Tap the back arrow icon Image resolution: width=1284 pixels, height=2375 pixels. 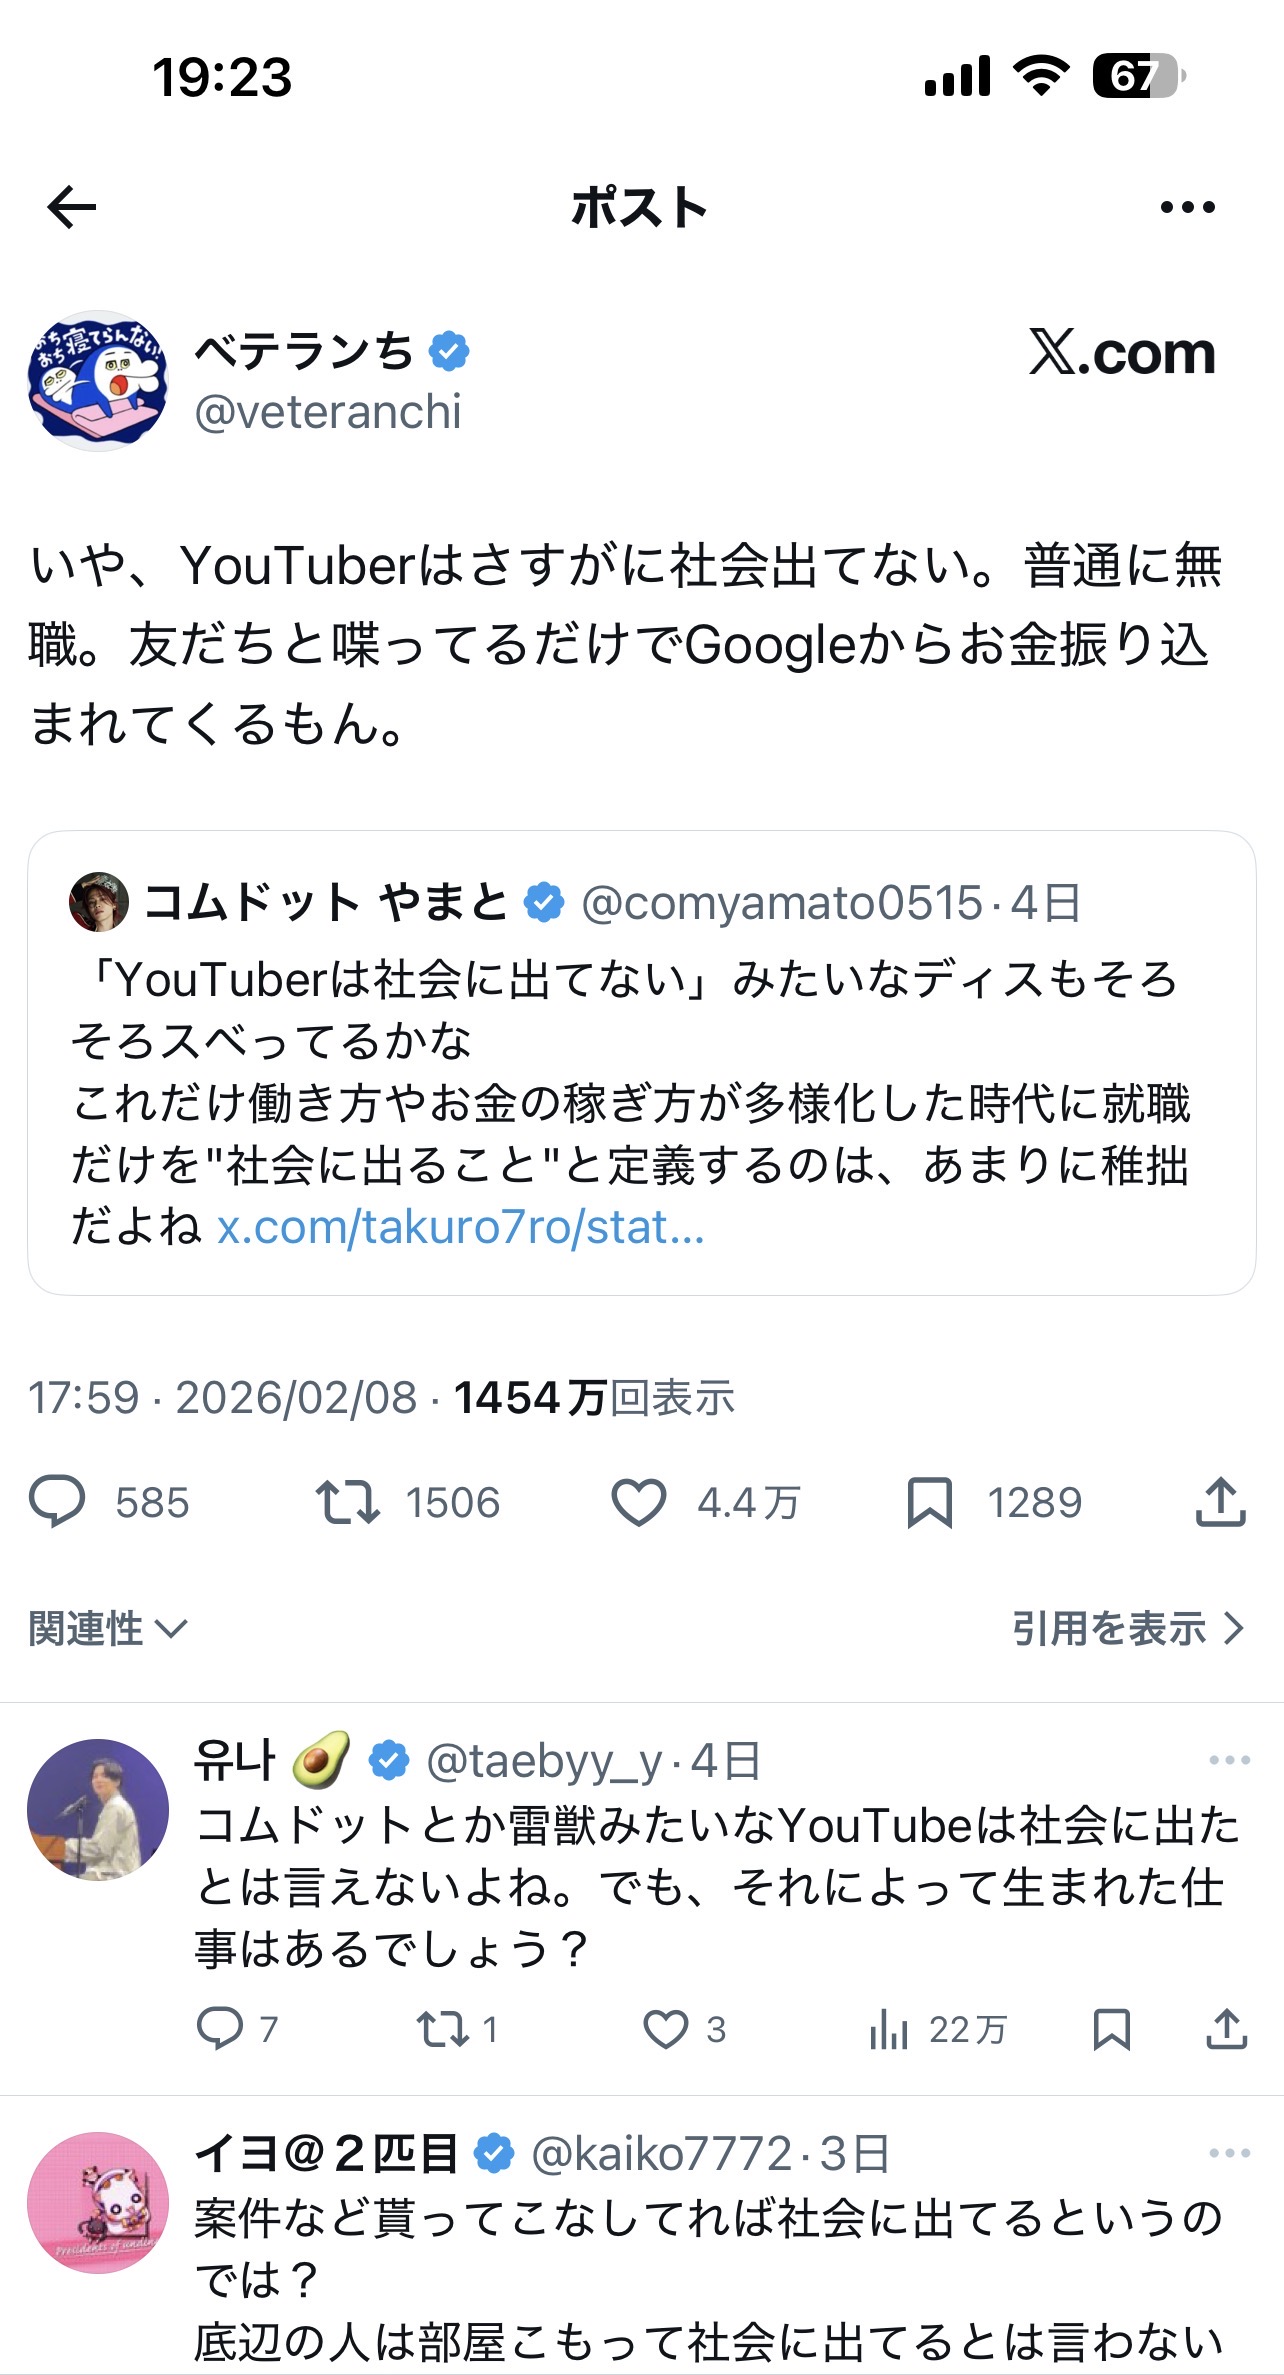click(72, 208)
